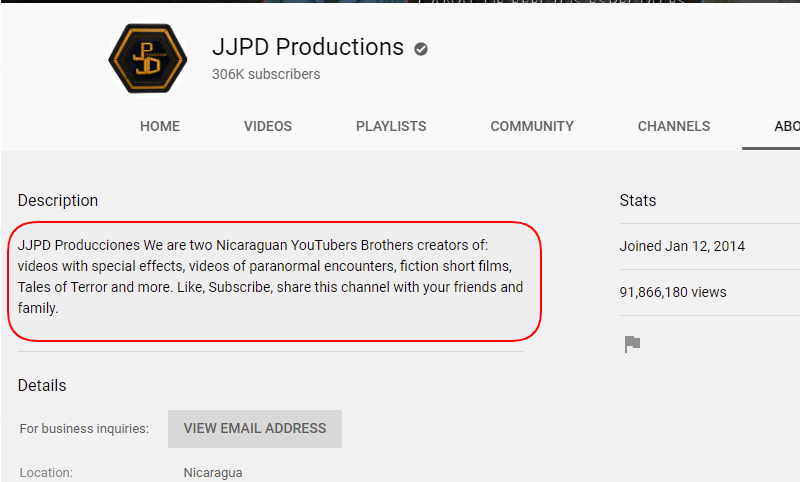The width and height of the screenshot is (800, 482).
Task: Open the HOME tab
Action: coord(160,126)
